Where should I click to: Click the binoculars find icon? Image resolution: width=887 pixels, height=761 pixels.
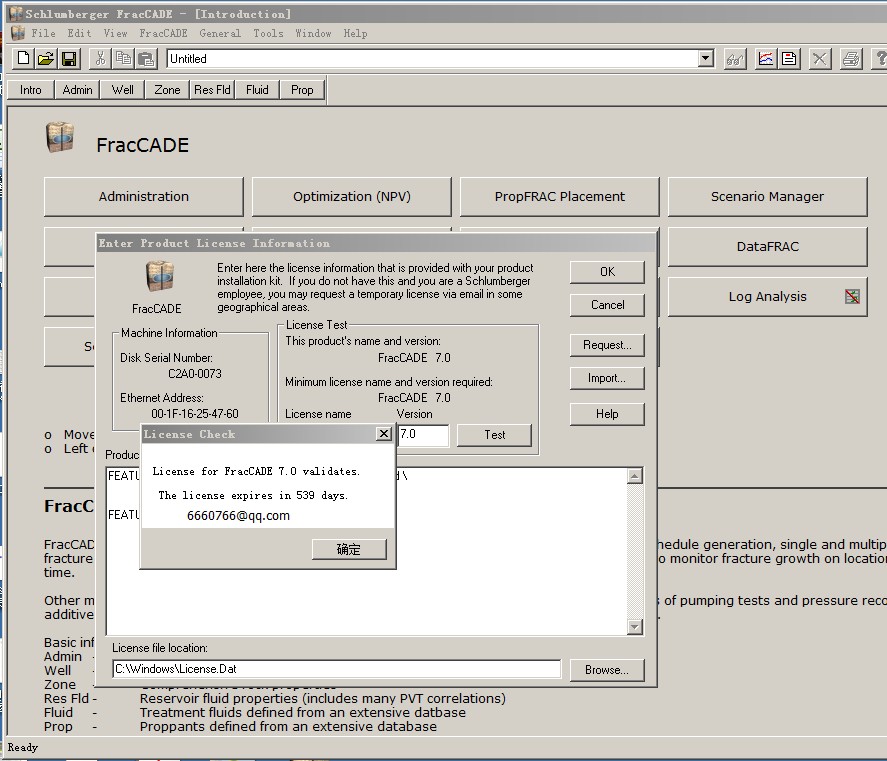[x=735, y=59]
